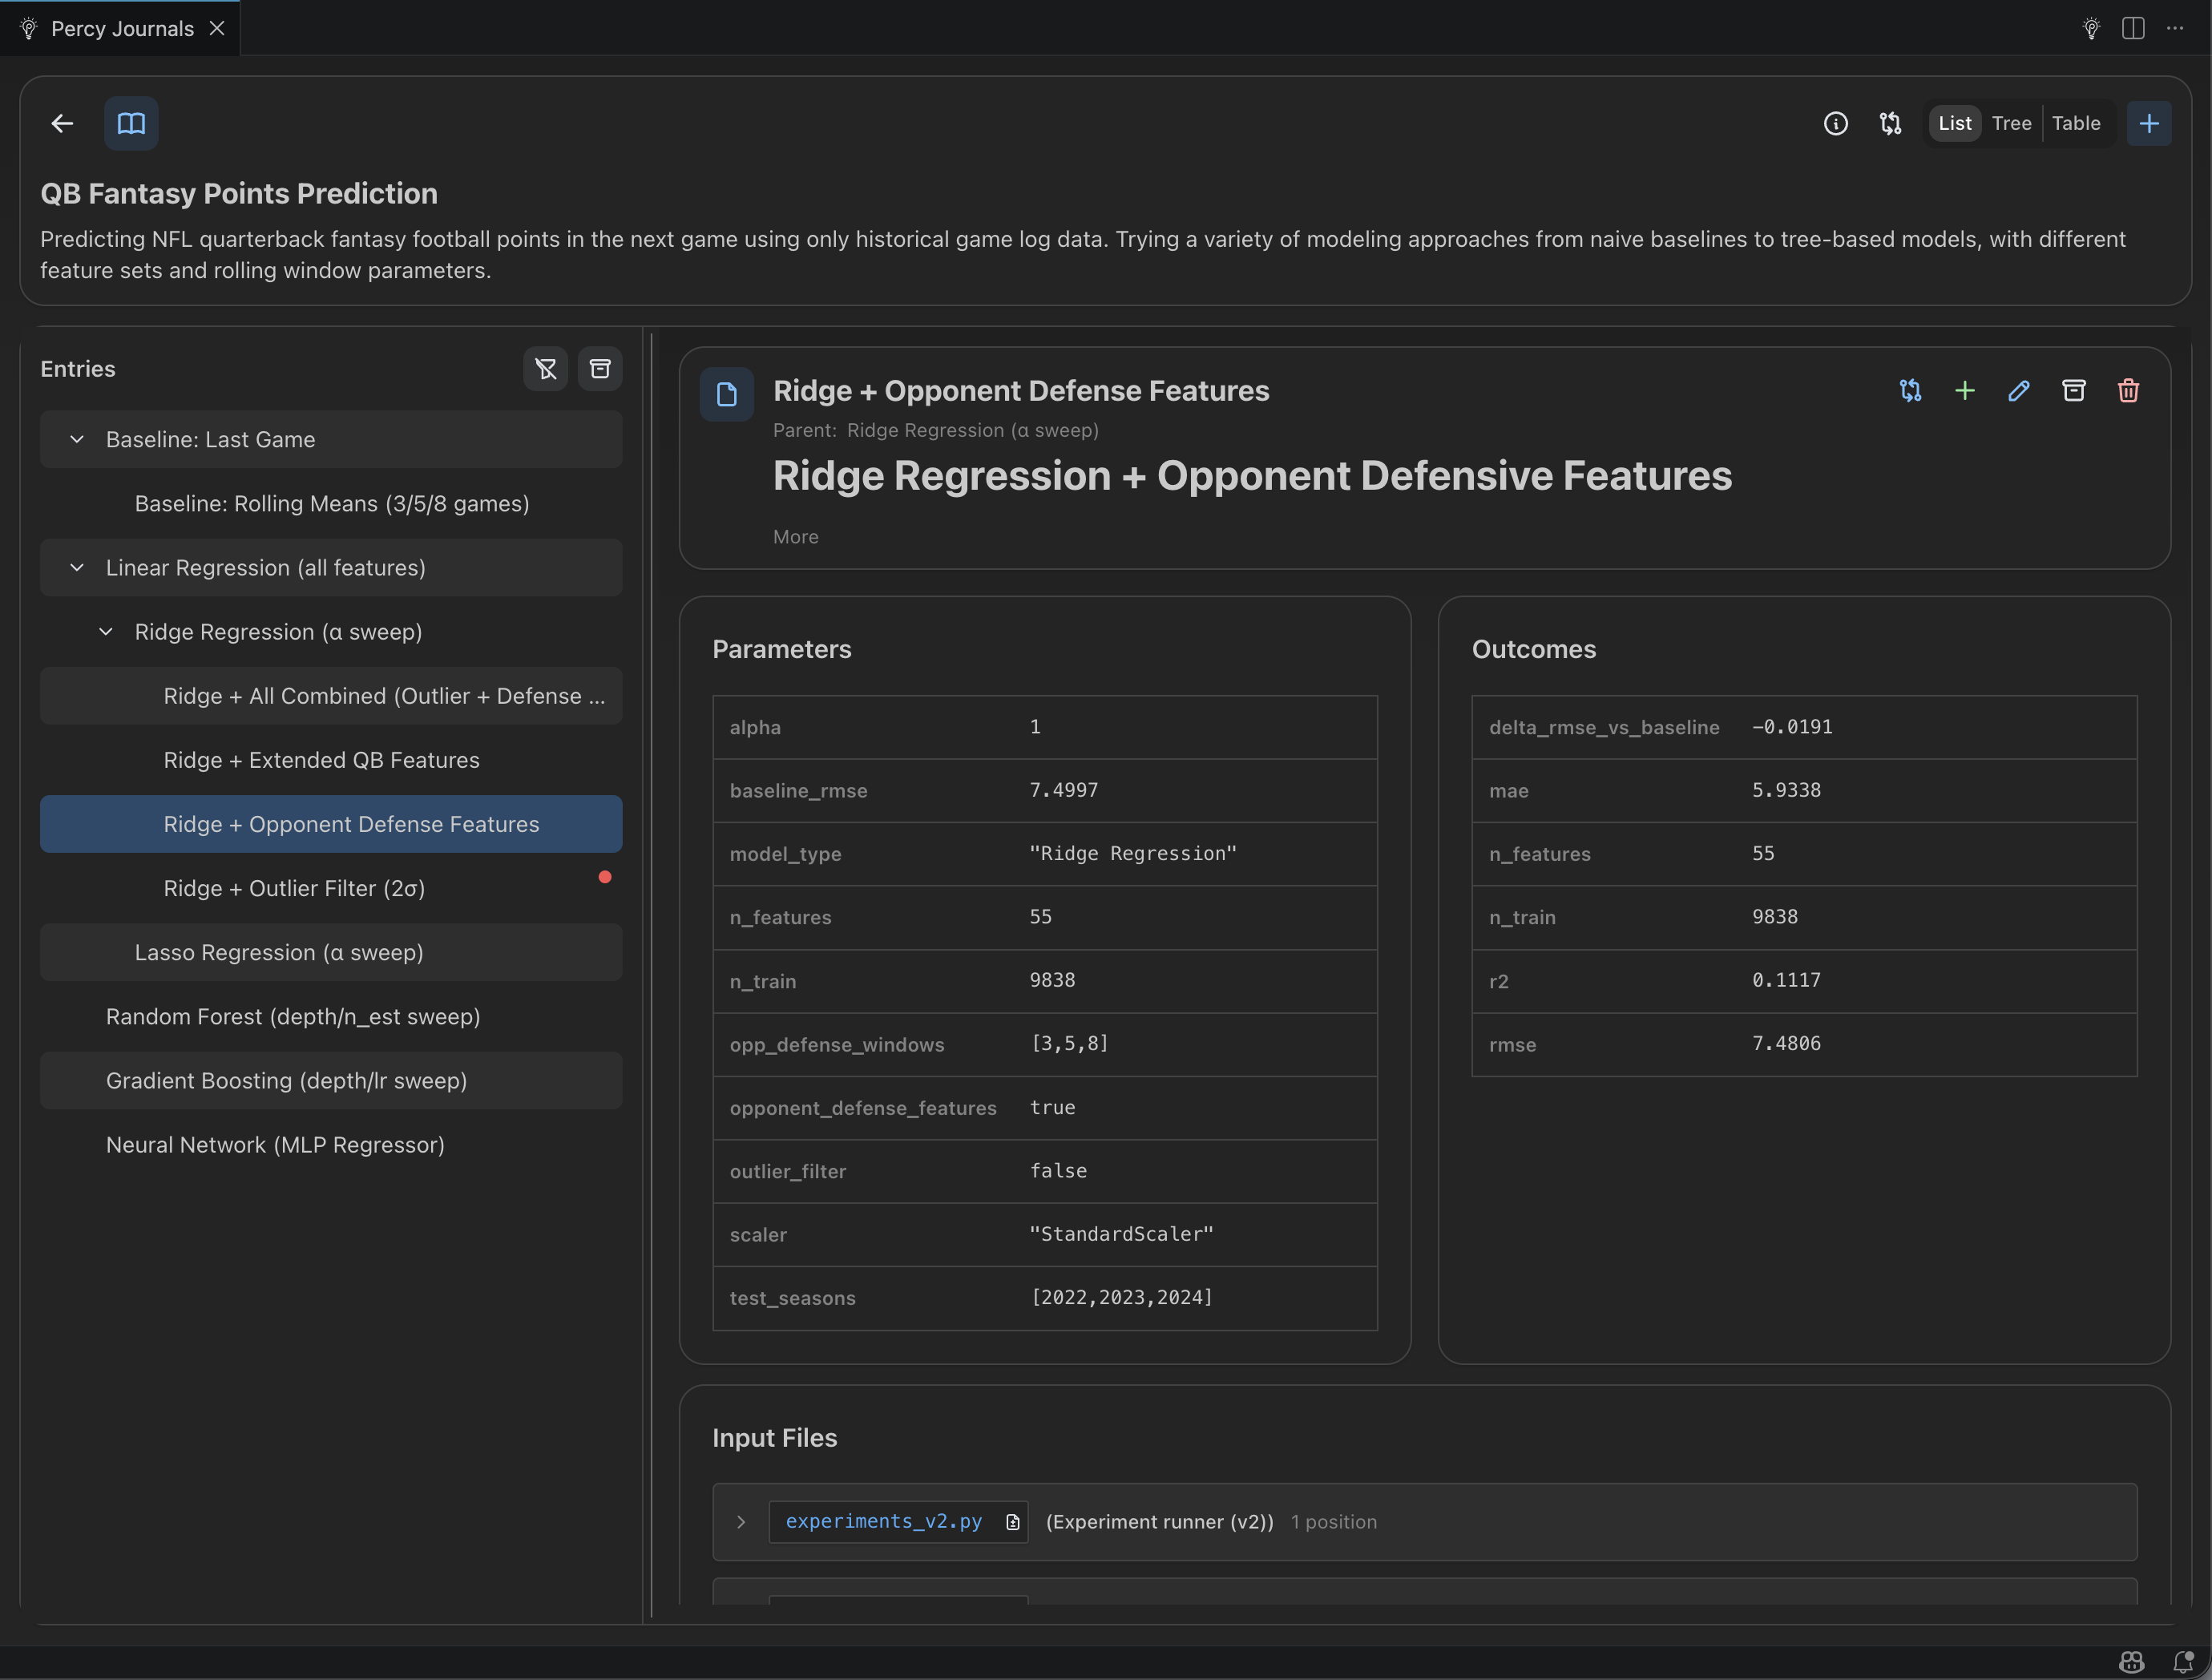Click the More link under the title
Viewport: 2212px width, 1680px height.
[795, 537]
